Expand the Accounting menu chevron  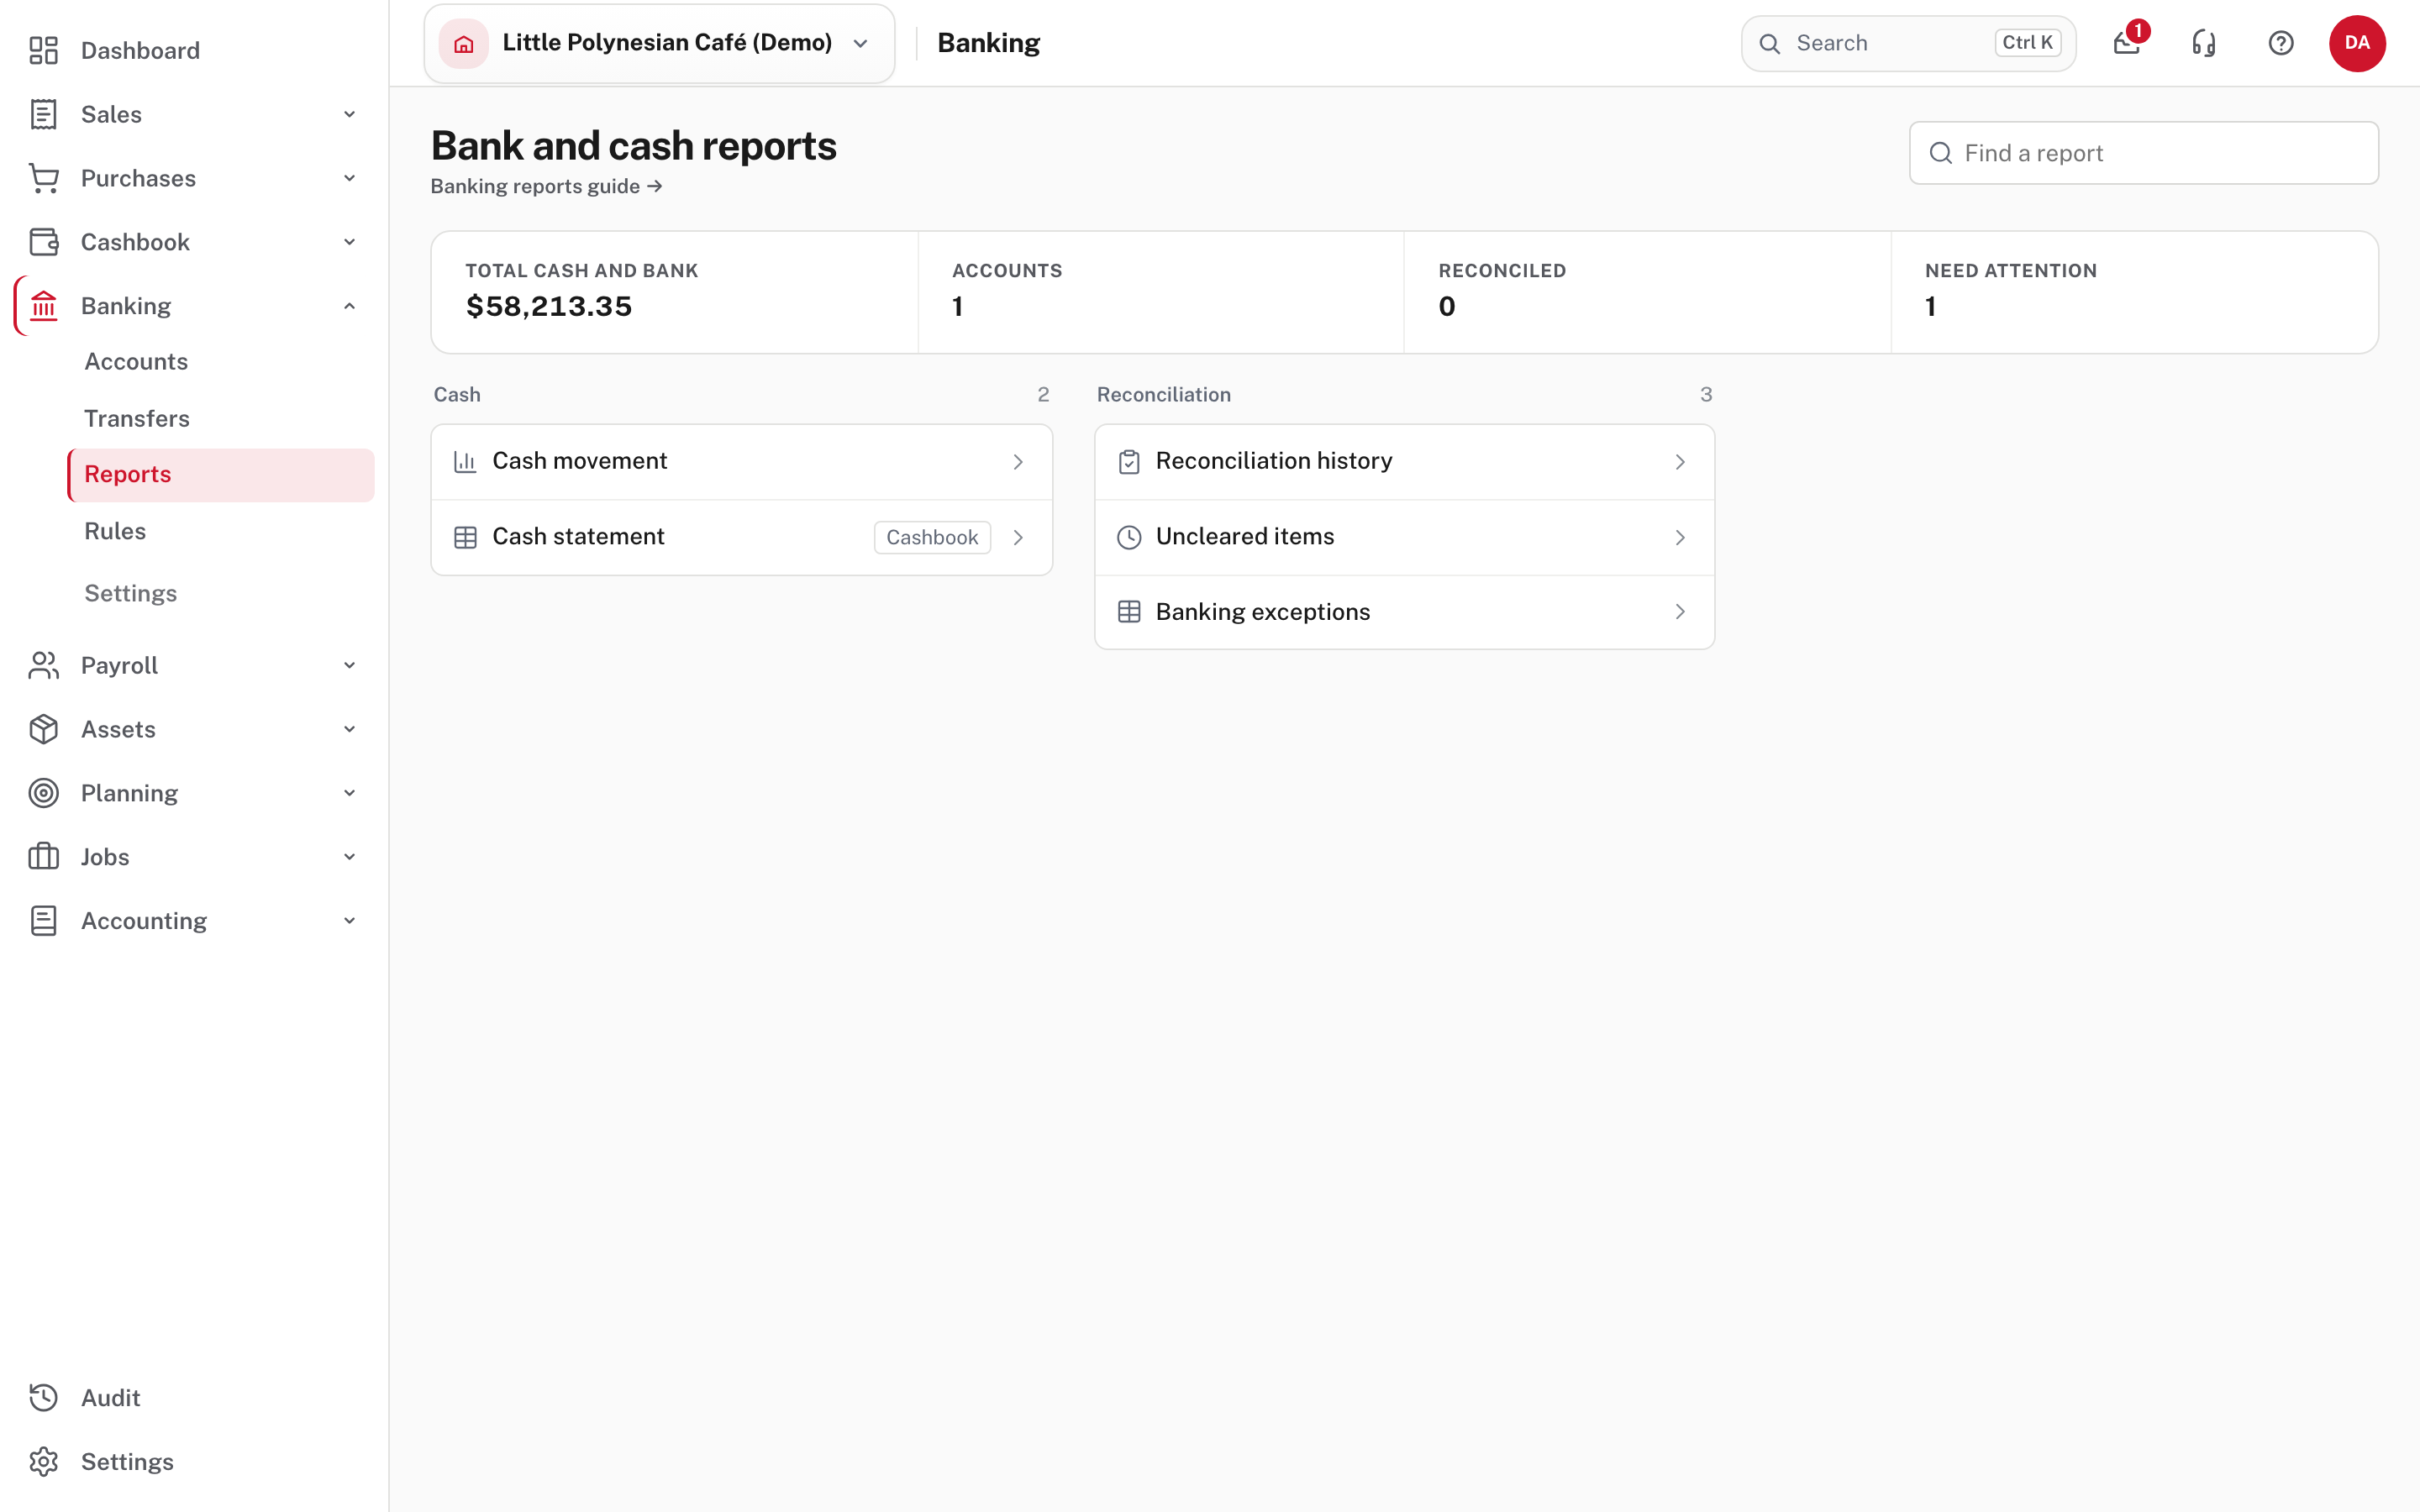click(x=349, y=921)
